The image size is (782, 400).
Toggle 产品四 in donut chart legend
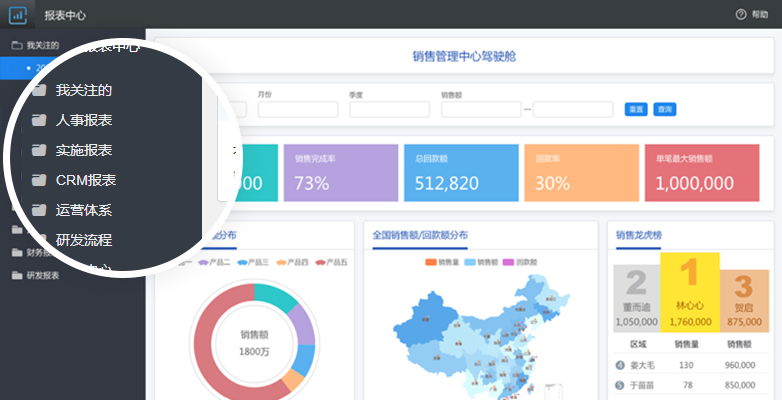[x=292, y=262]
